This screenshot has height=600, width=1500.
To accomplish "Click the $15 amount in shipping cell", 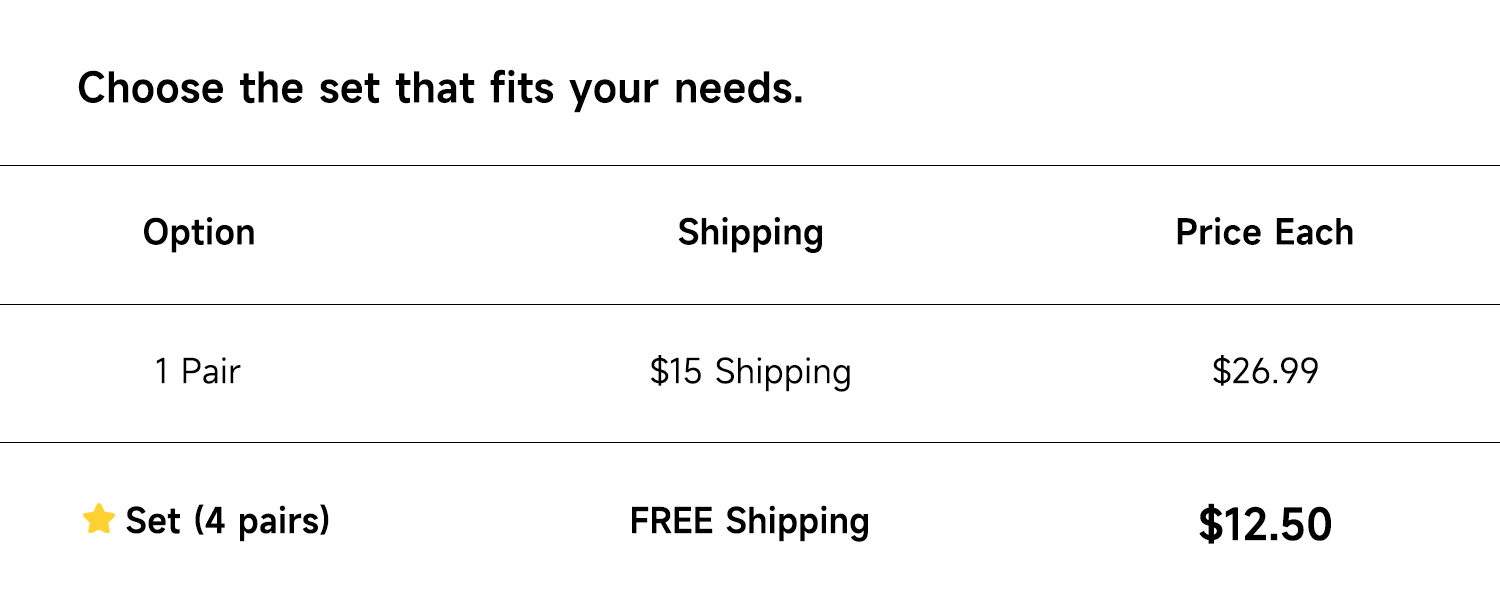I will [677, 372].
